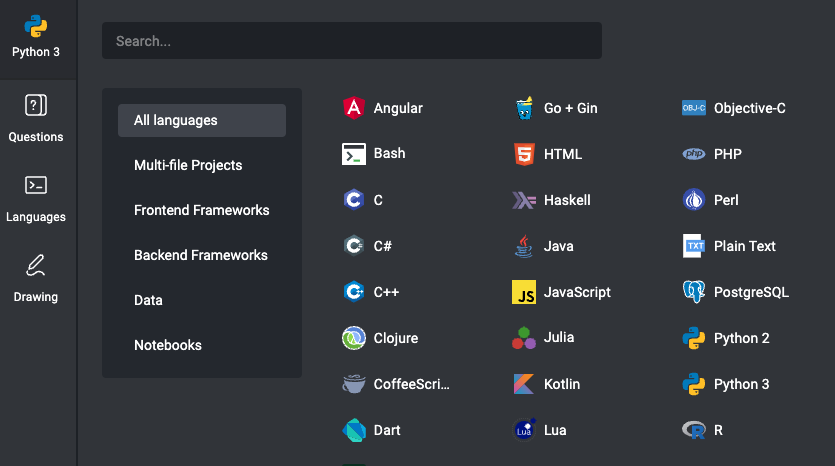Select the Kotlin logo icon
Image resolution: width=835 pixels, height=466 pixels.
click(x=523, y=384)
